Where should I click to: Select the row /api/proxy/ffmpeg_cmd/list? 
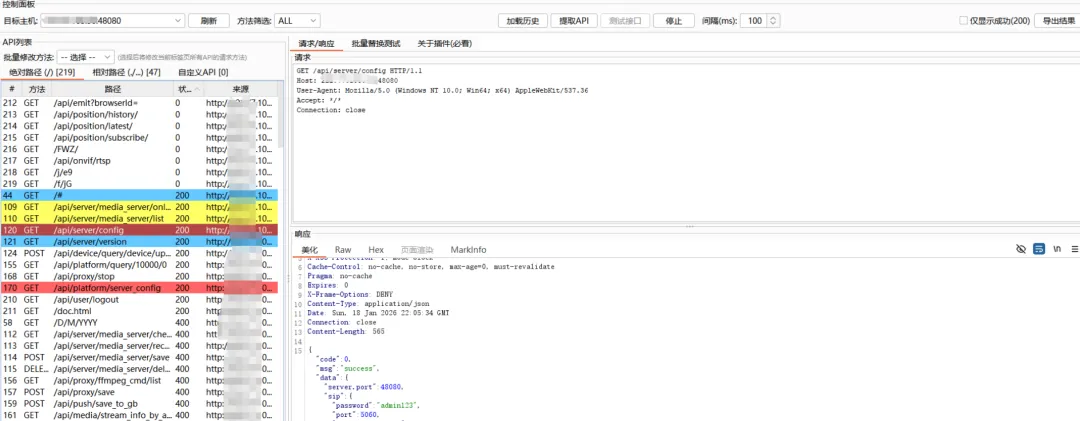pyautogui.click(x=138, y=380)
